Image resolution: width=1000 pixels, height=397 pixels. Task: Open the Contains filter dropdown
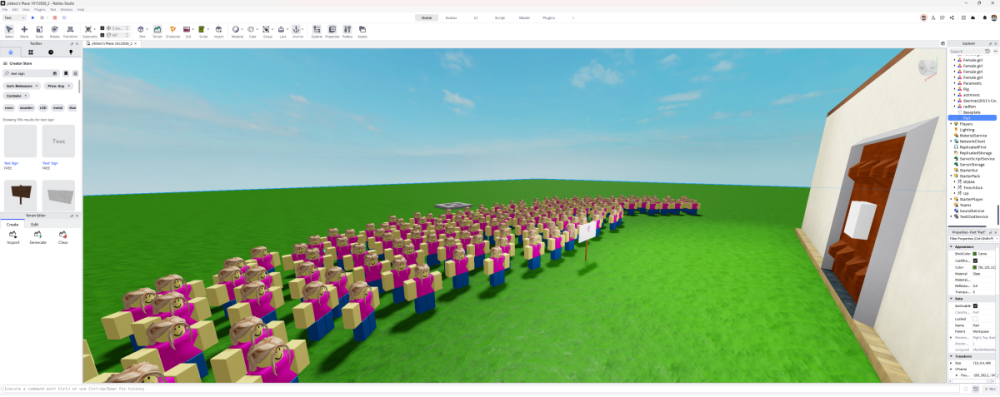[x=16, y=96]
